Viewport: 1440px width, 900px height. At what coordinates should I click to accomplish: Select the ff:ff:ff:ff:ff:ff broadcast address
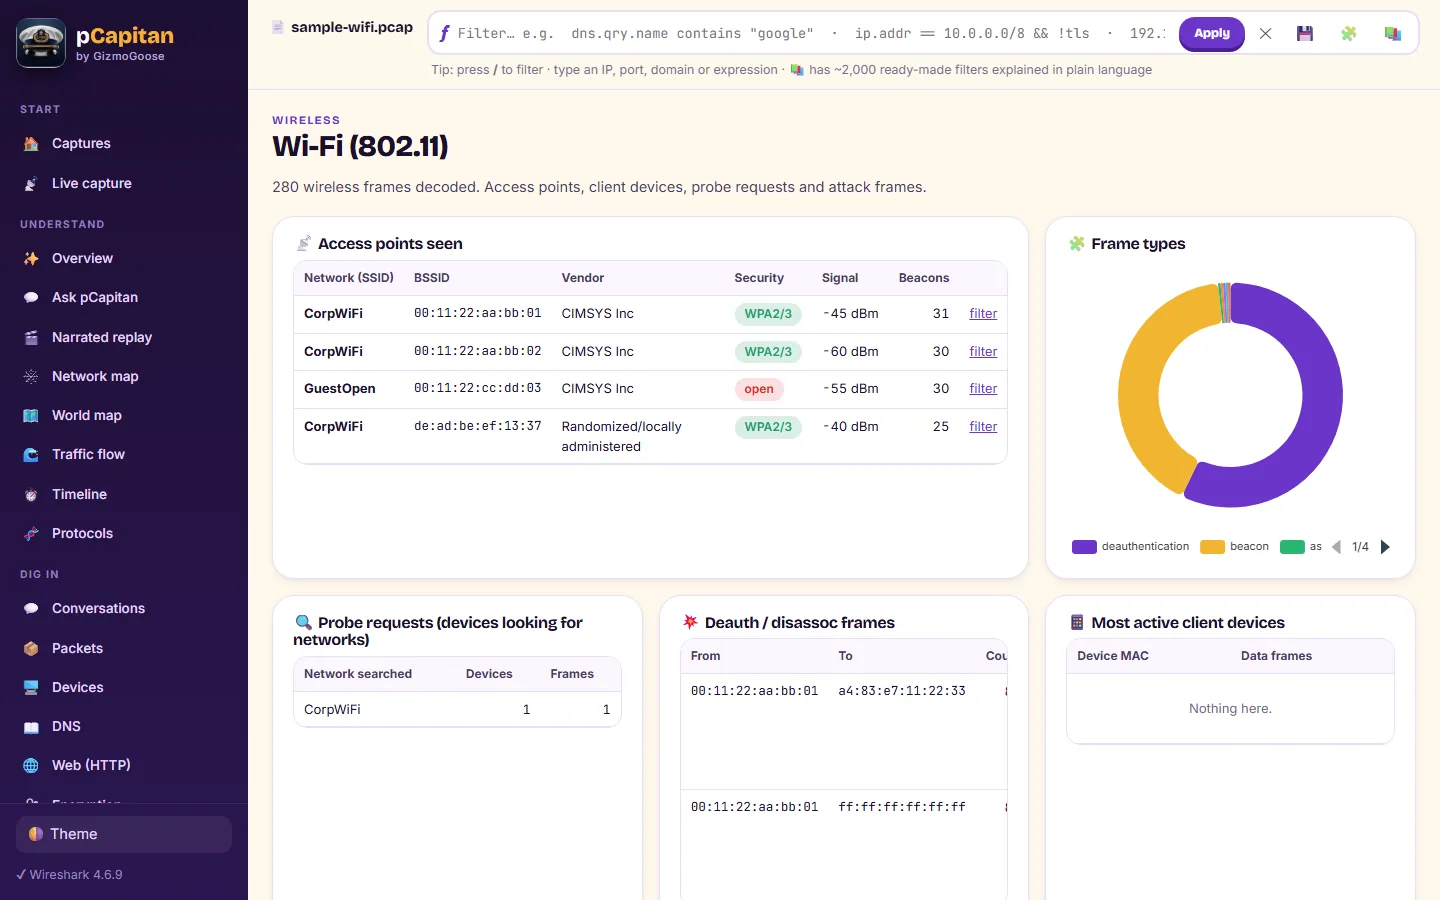click(x=902, y=807)
